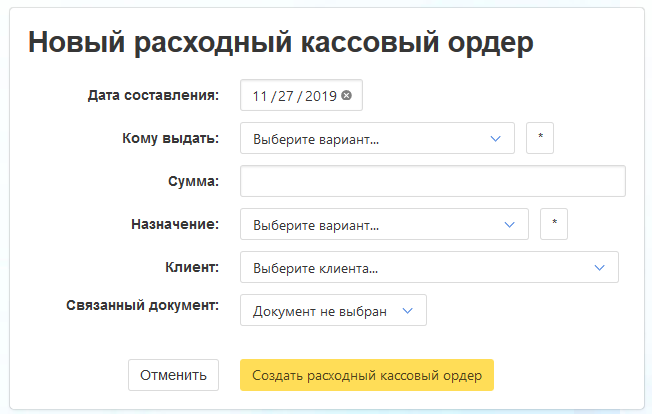The width and height of the screenshot is (652, 414).
Task: Click the asterisk button beside Кому выдать
Action: coord(540,138)
